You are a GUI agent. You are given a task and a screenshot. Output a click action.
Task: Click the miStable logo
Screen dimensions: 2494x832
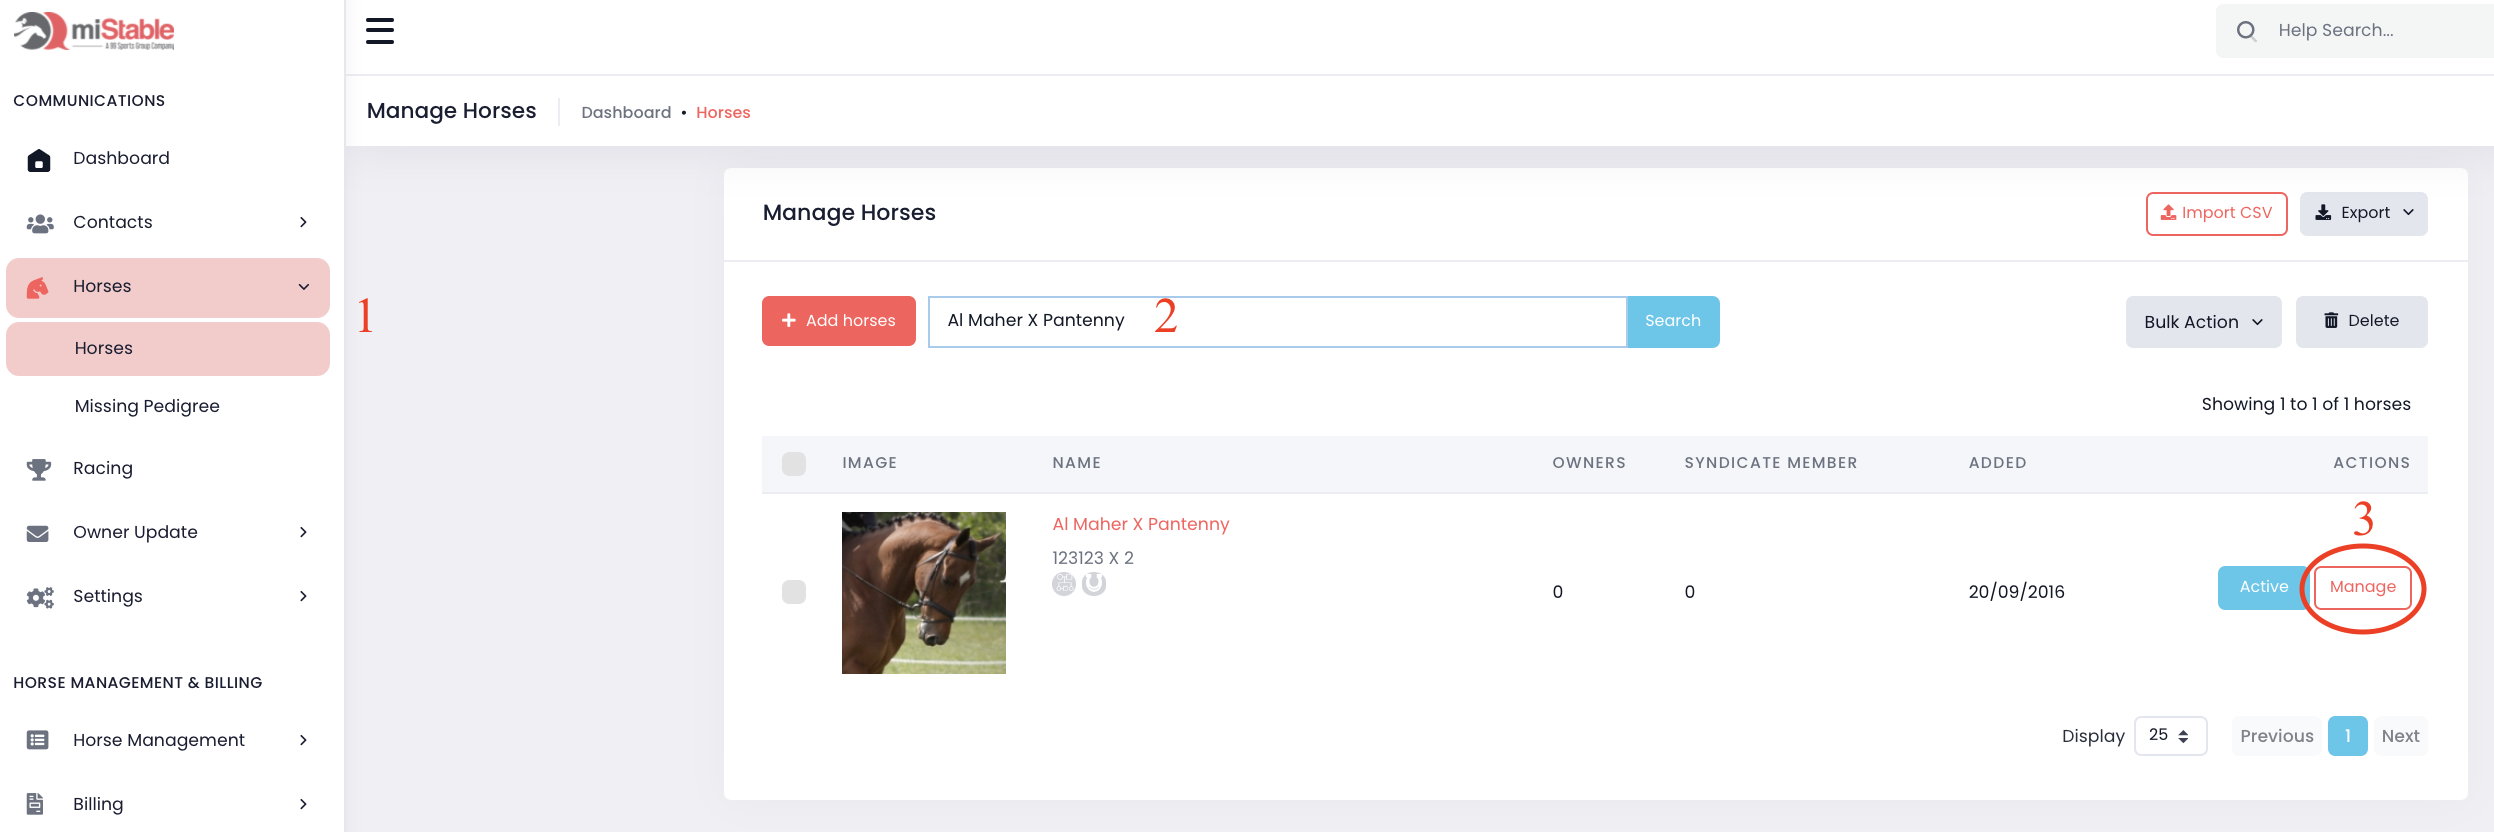[x=95, y=31]
